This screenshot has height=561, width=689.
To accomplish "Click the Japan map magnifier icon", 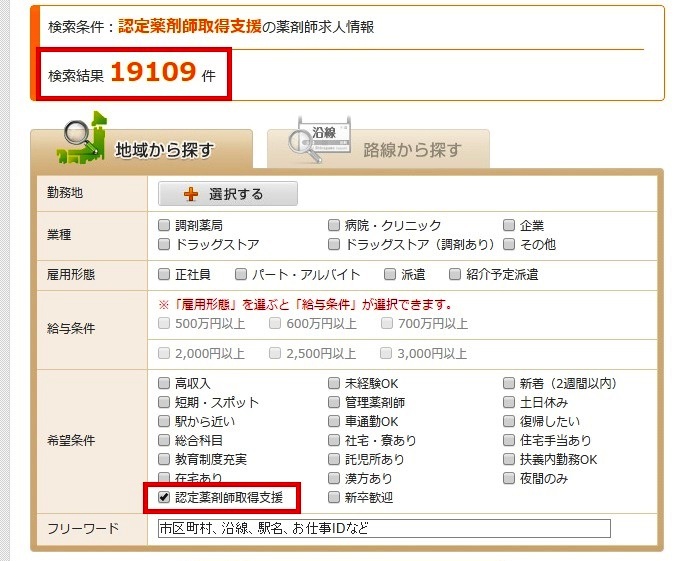I will pyautogui.click(x=82, y=141).
